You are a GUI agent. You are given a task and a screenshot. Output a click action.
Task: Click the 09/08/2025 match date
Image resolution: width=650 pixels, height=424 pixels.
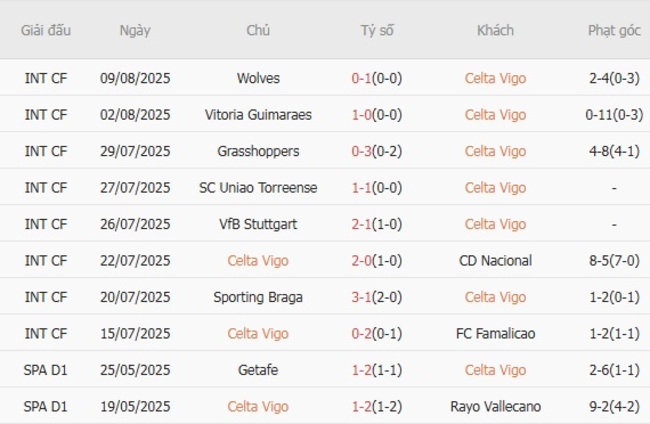pyautogui.click(x=135, y=78)
